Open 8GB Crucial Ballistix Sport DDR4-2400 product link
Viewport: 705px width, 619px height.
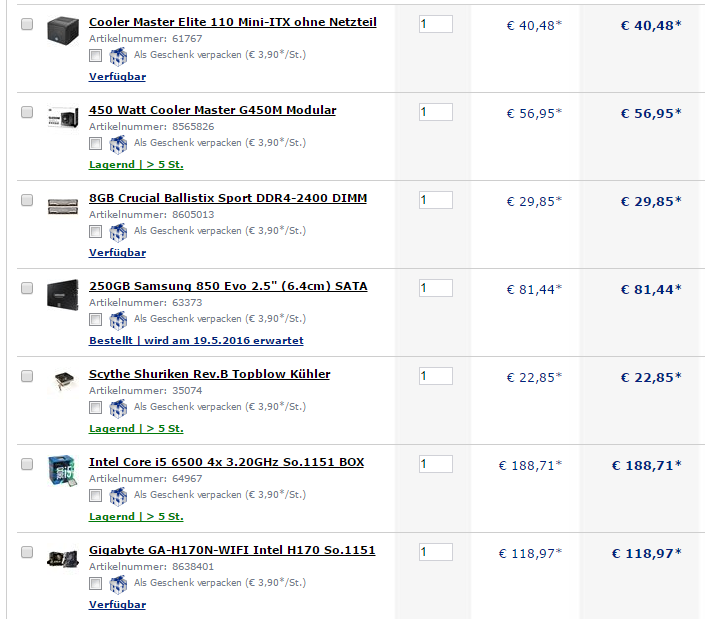[x=228, y=198]
